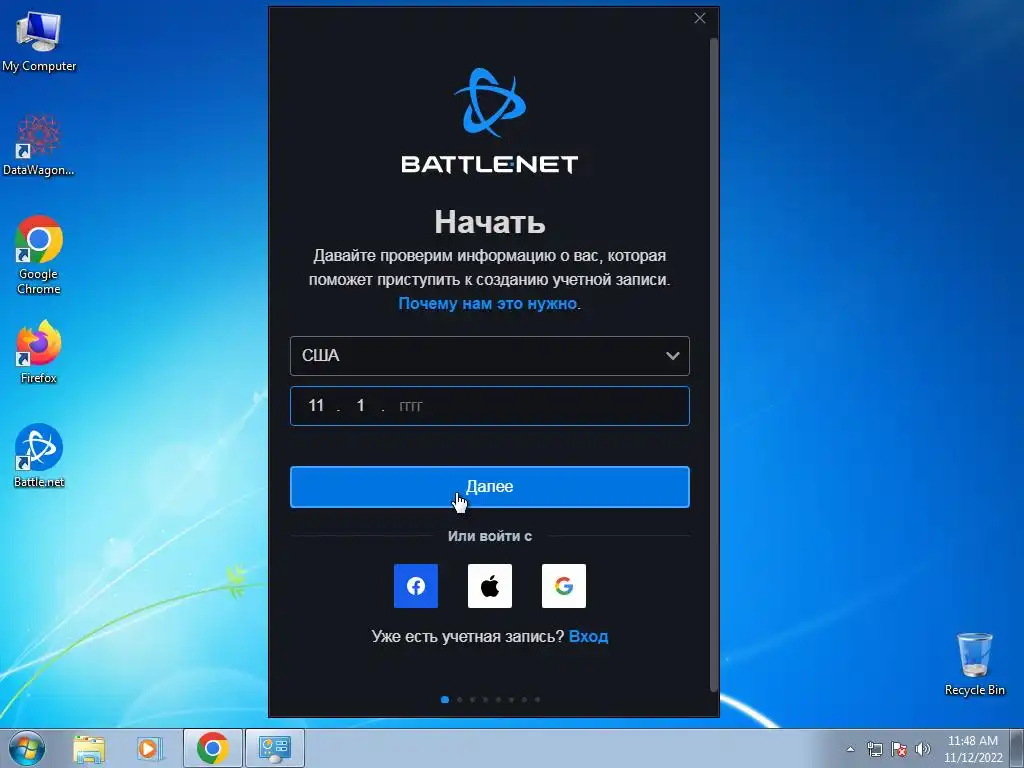
Task: Show hidden system tray icons
Action: coord(850,749)
